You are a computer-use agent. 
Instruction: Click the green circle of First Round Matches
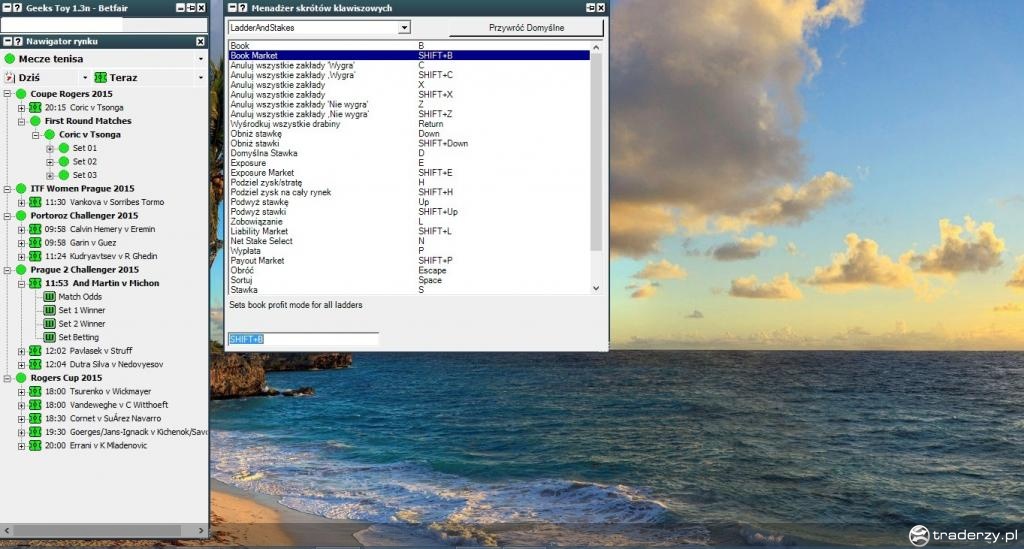point(35,121)
